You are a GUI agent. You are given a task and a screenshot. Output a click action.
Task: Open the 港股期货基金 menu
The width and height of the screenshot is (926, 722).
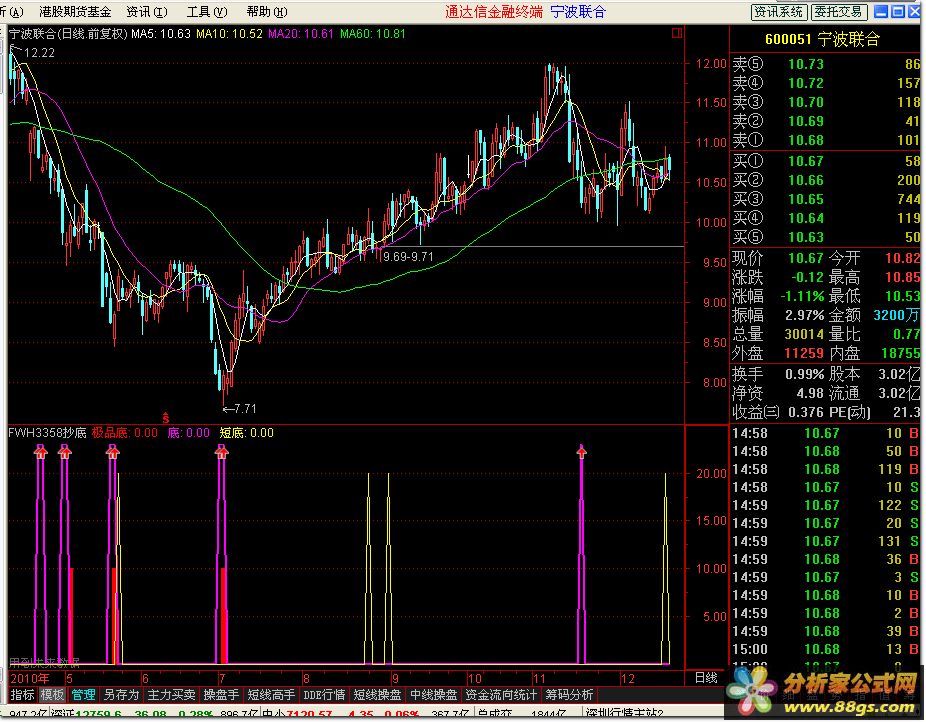[x=75, y=12]
